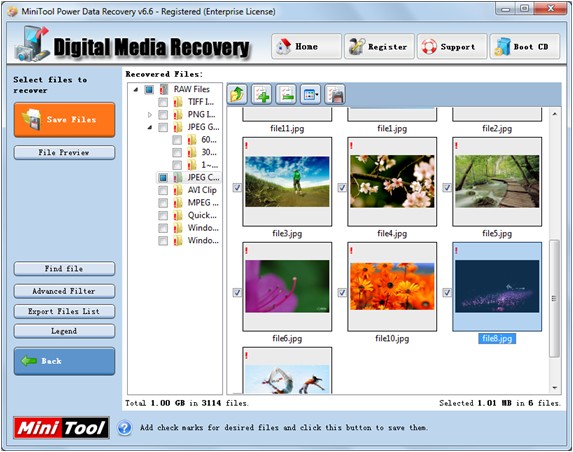Select the file6.jpg purple flower thumbnail

(x=287, y=286)
